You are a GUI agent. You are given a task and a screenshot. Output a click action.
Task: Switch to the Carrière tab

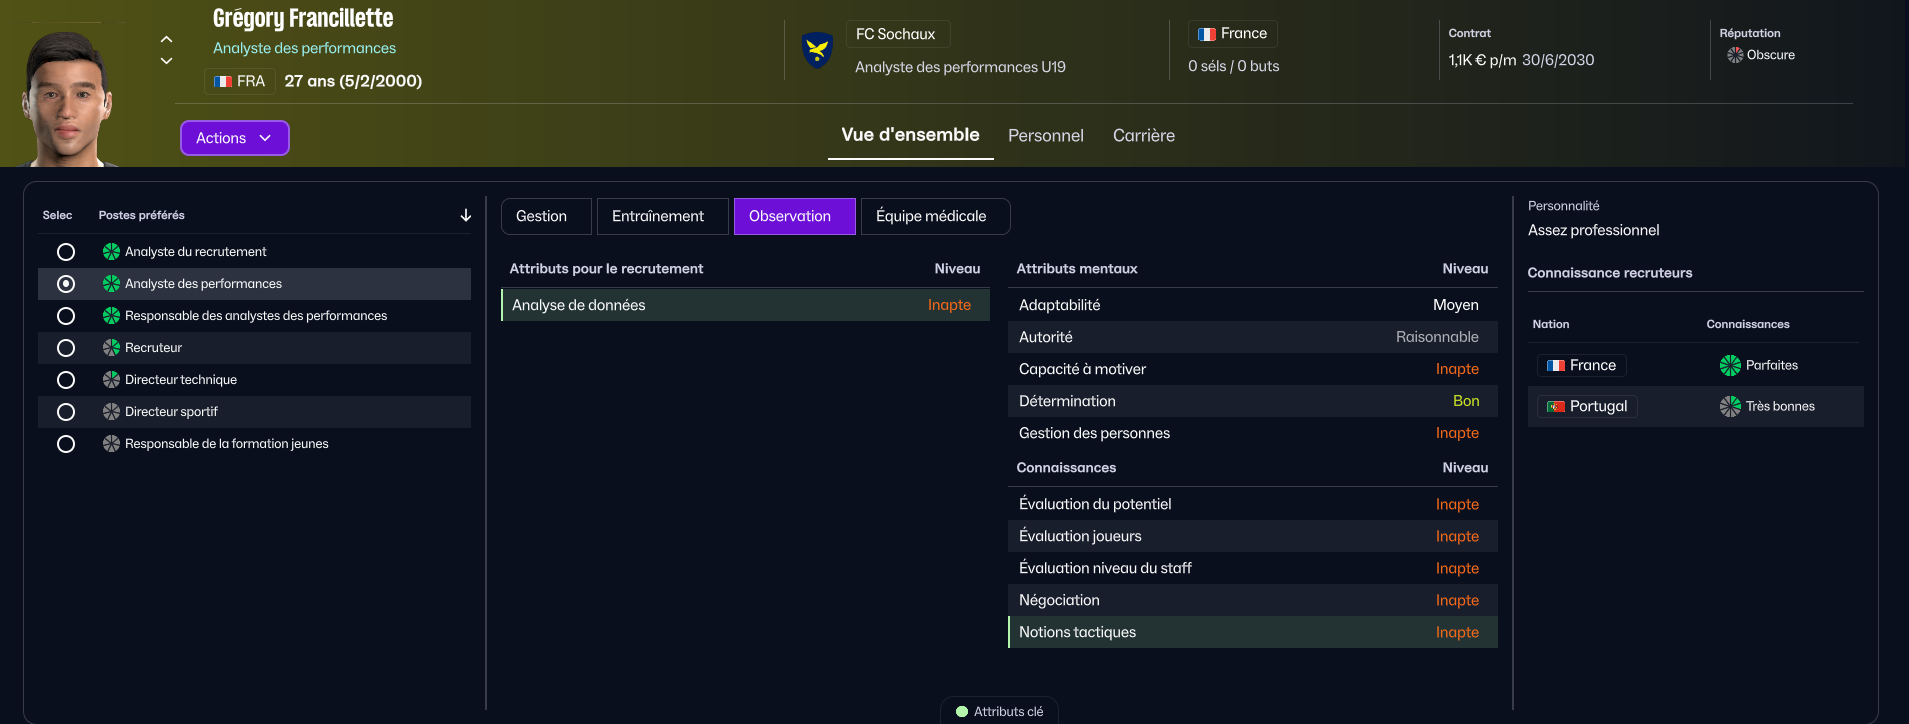click(1143, 136)
